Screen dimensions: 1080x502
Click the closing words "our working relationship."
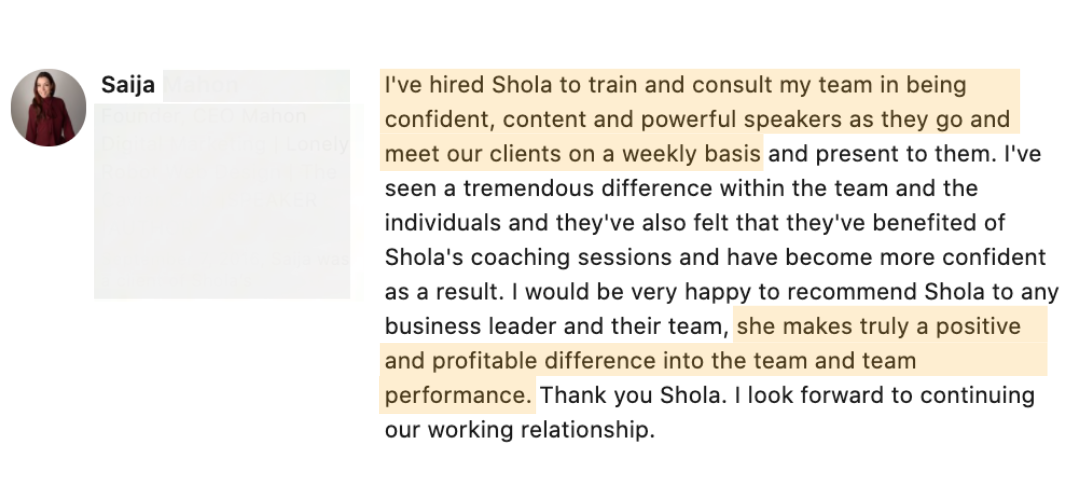coord(519,430)
